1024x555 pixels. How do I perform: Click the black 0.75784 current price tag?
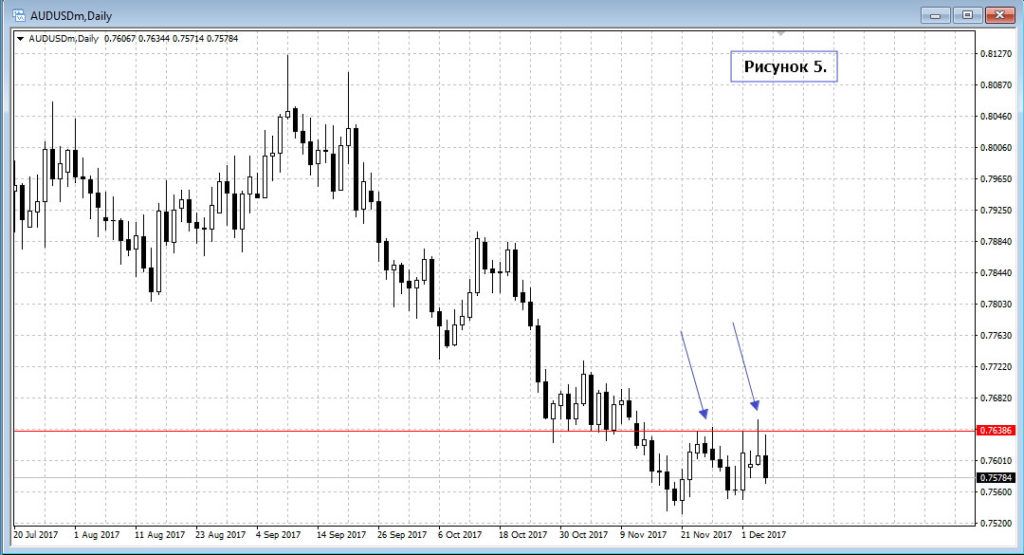[x=995, y=477]
